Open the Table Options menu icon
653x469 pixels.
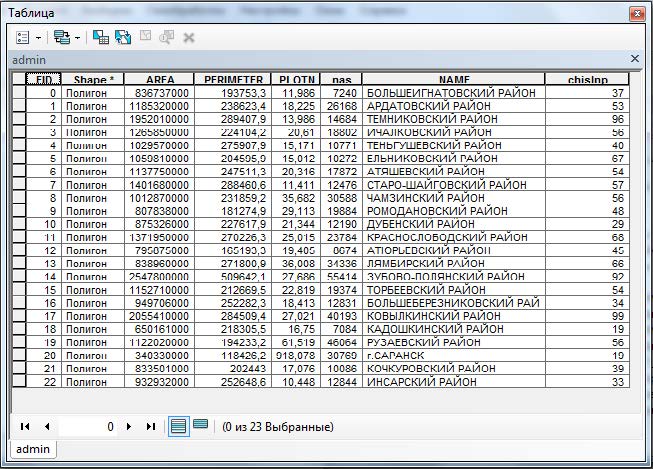point(24,37)
